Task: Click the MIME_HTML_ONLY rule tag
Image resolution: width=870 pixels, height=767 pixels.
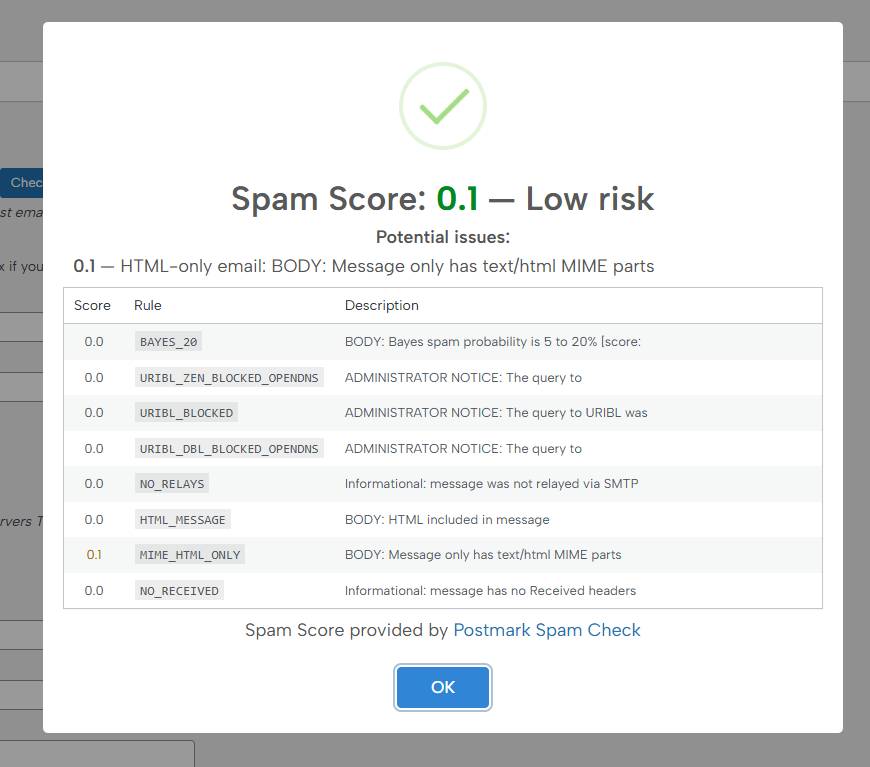Action: point(190,555)
